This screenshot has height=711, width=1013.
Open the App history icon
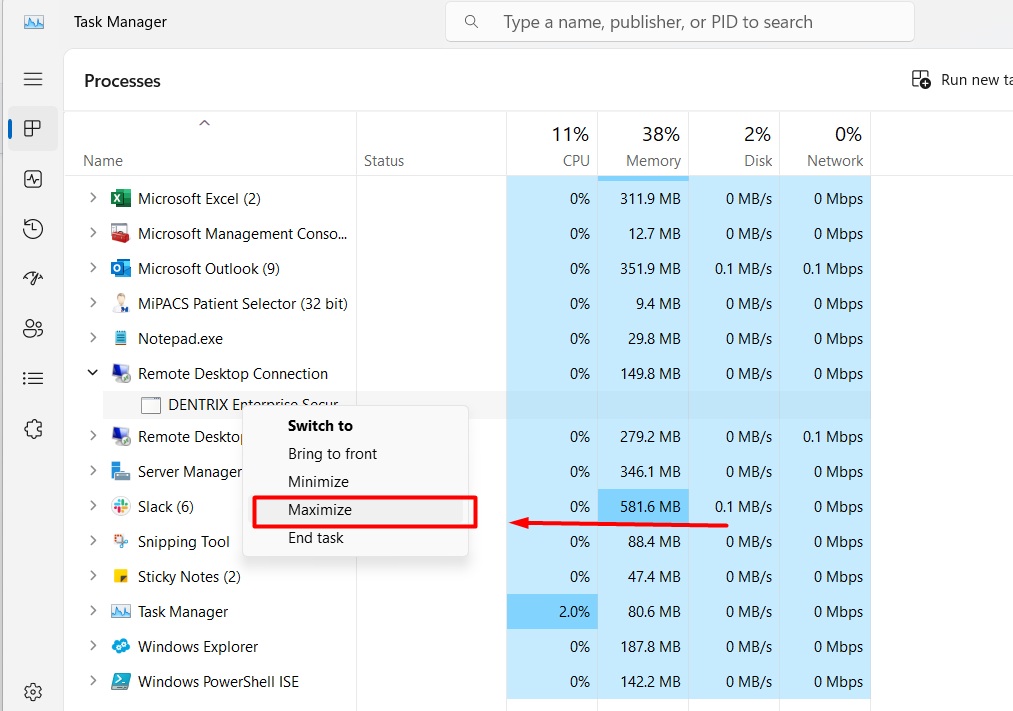(x=33, y=229)
